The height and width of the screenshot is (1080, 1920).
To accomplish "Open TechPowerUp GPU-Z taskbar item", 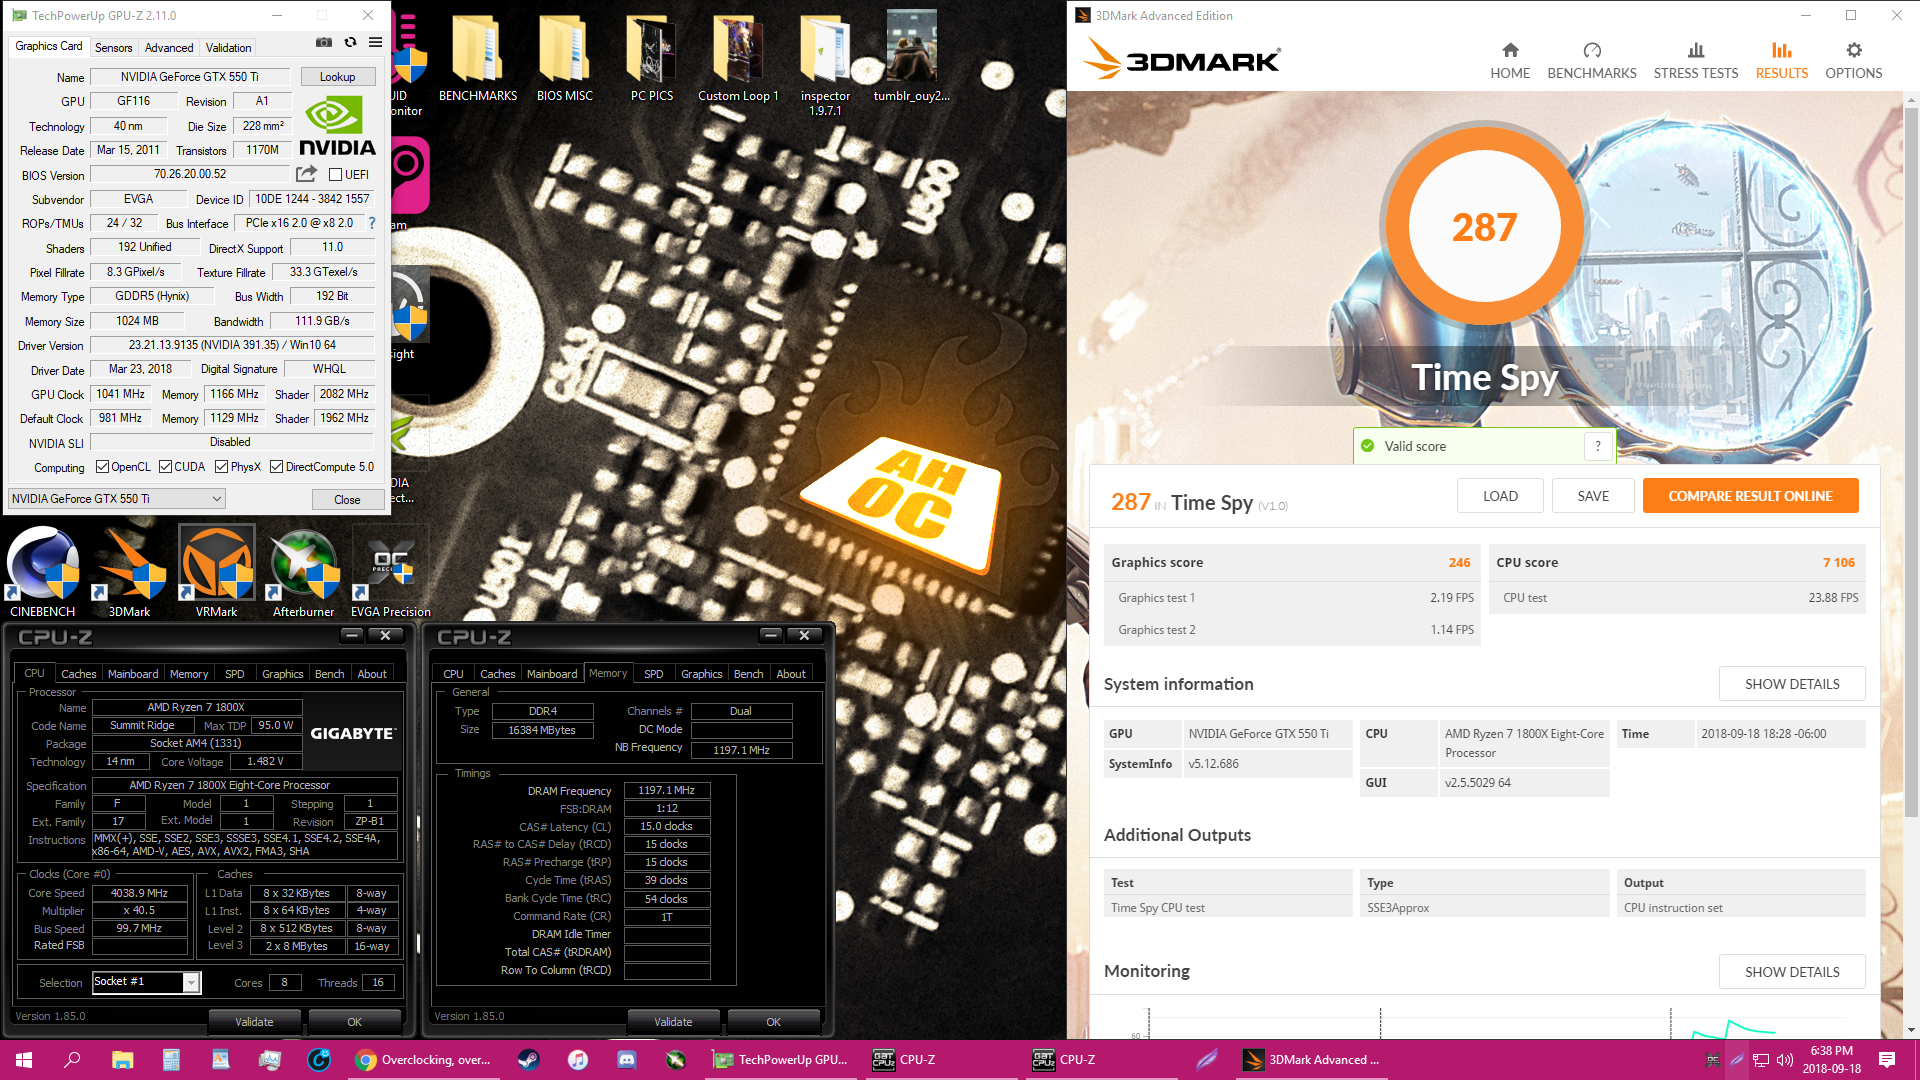I will click(x=780, y=1060).
